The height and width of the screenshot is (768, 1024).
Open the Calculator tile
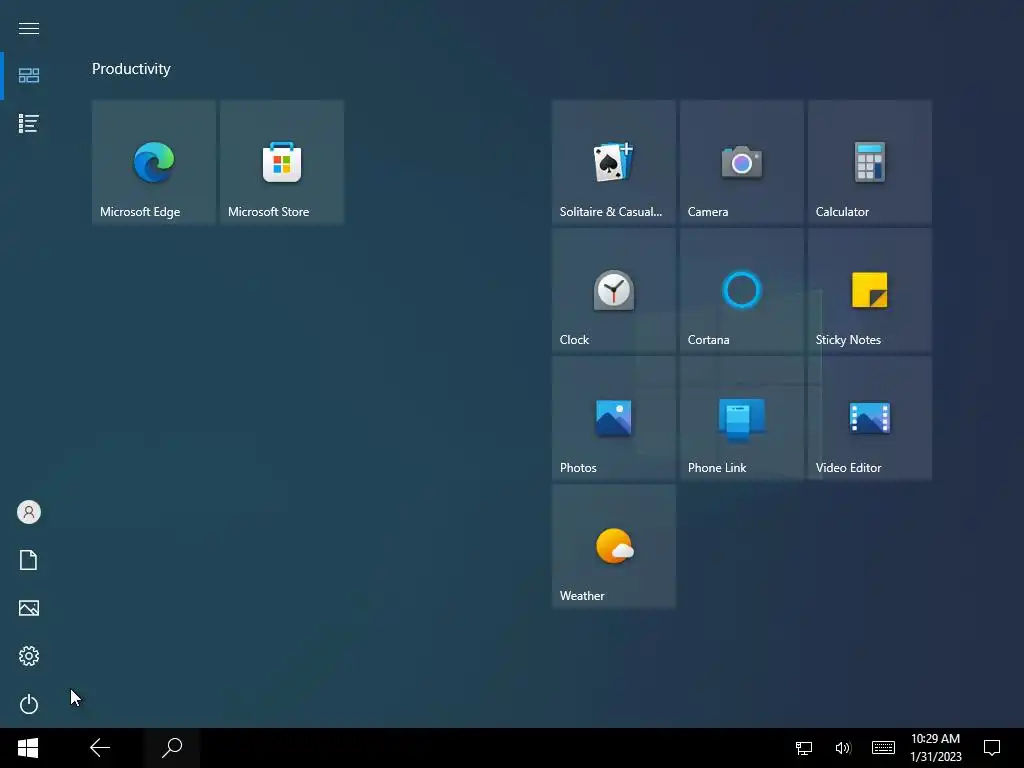pyautogui.click(x=869, y=162)
